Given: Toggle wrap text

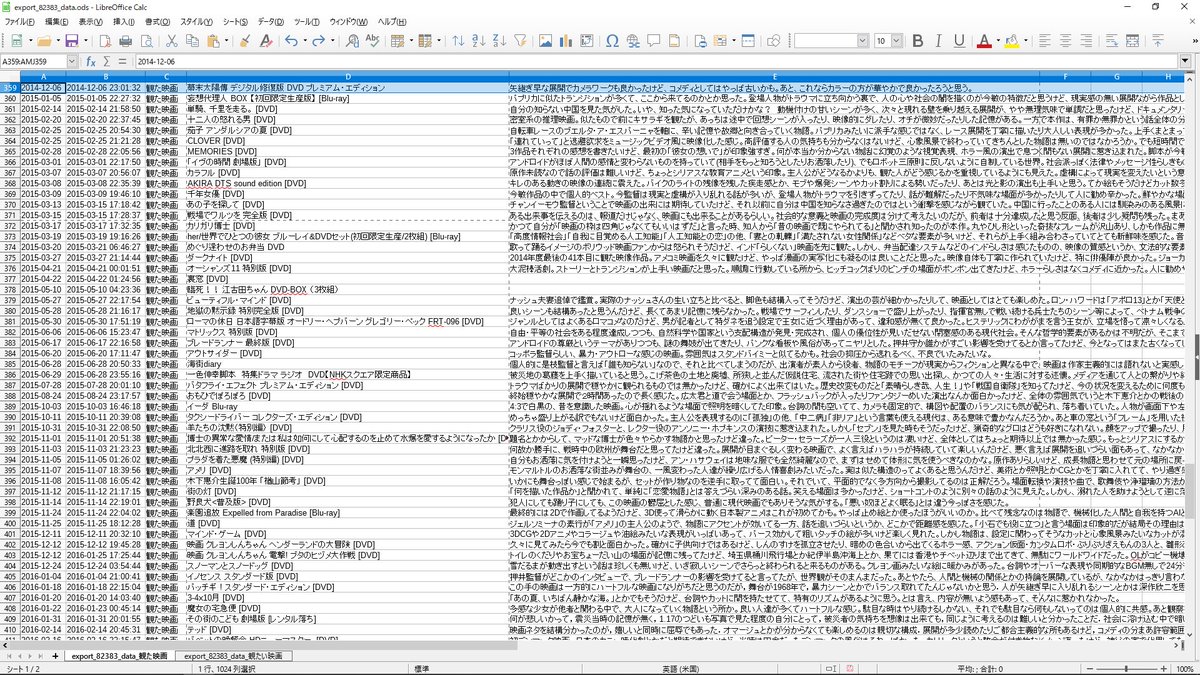Looking at the screenshot, I should pos(1111,41).
